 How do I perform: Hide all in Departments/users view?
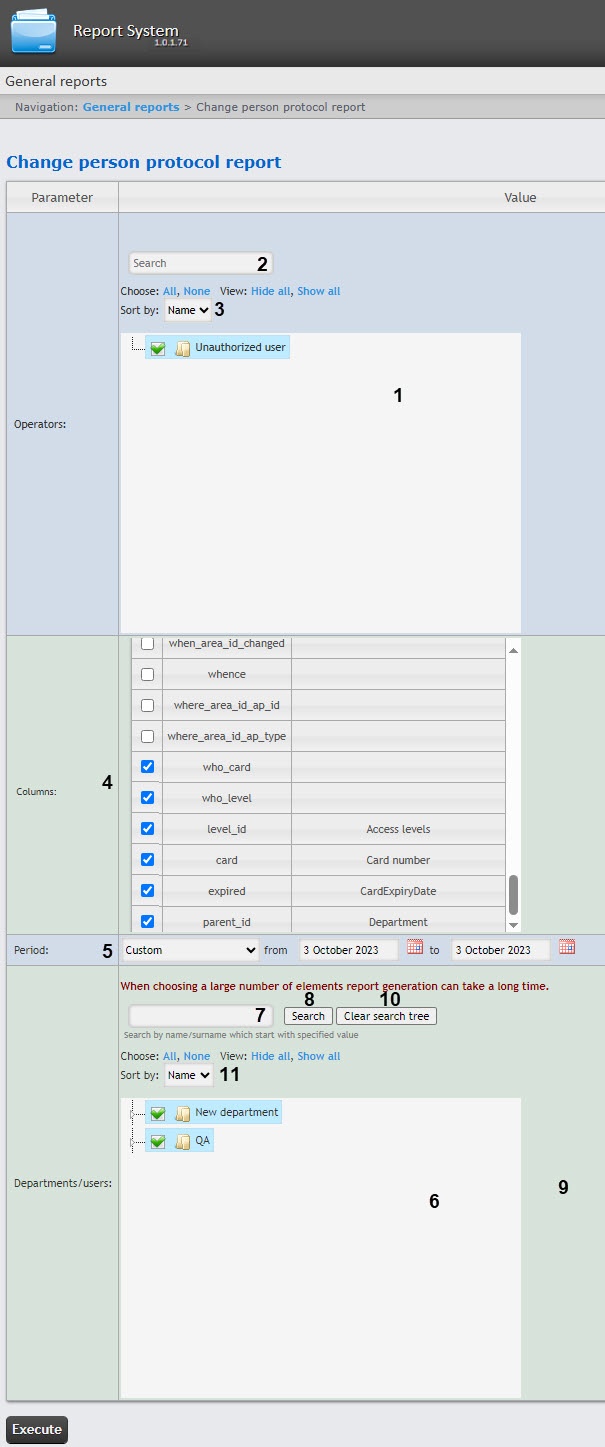(270, 1056)
